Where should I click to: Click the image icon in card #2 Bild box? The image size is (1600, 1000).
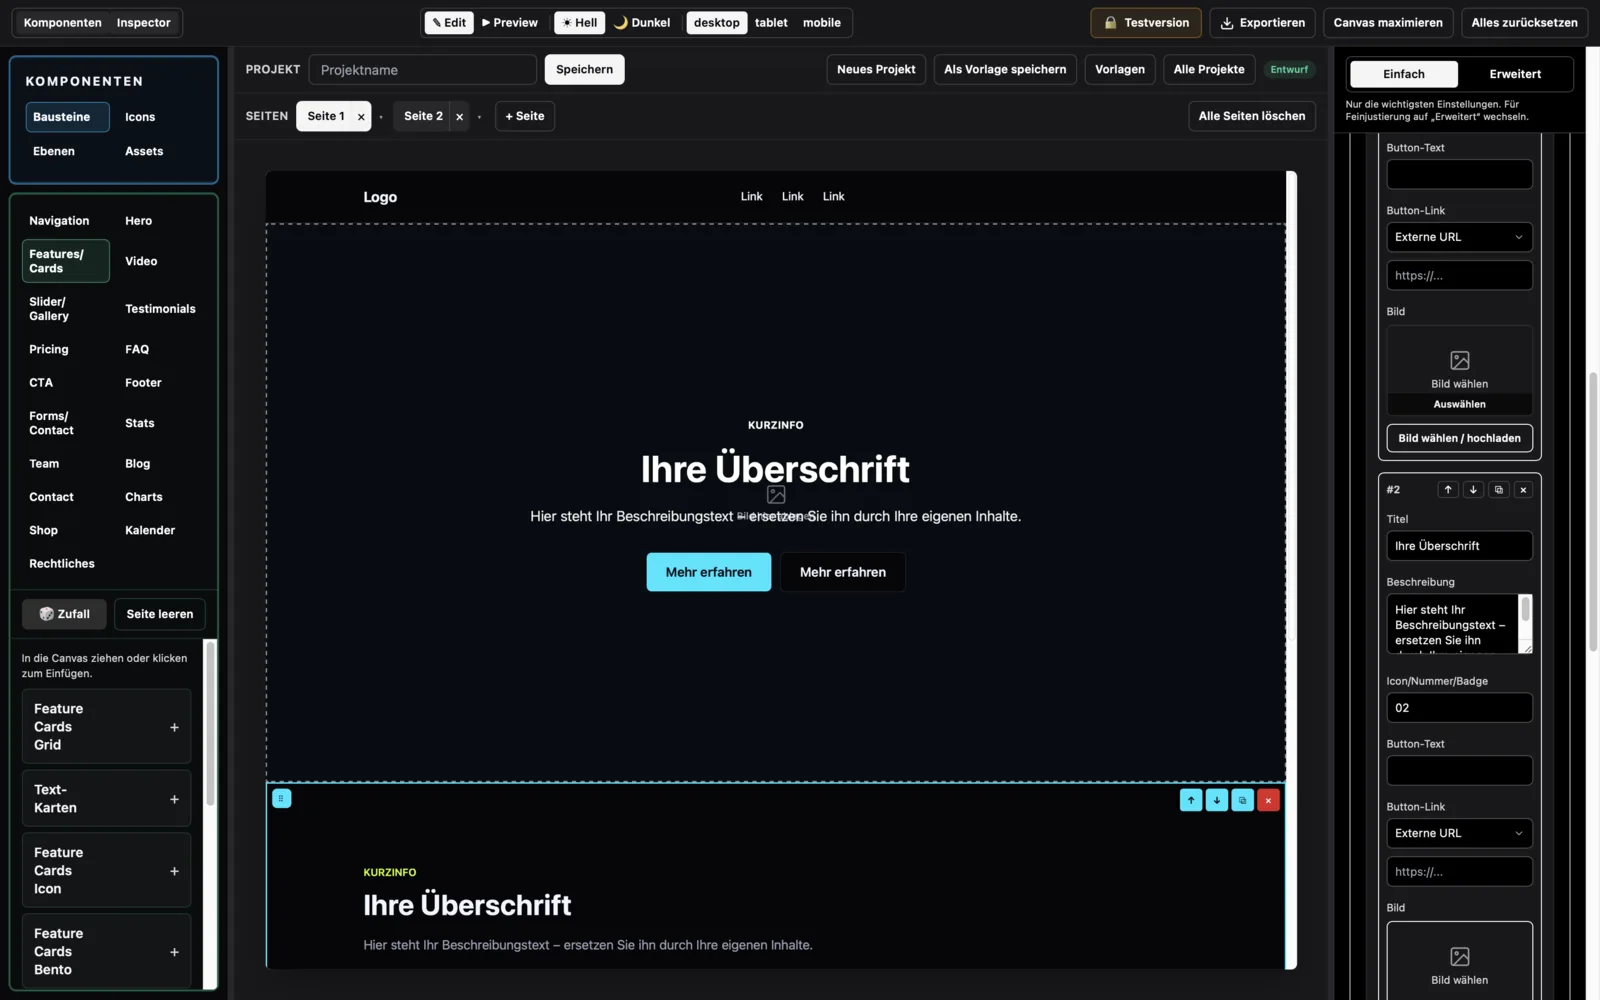(x=1460, y=956)
